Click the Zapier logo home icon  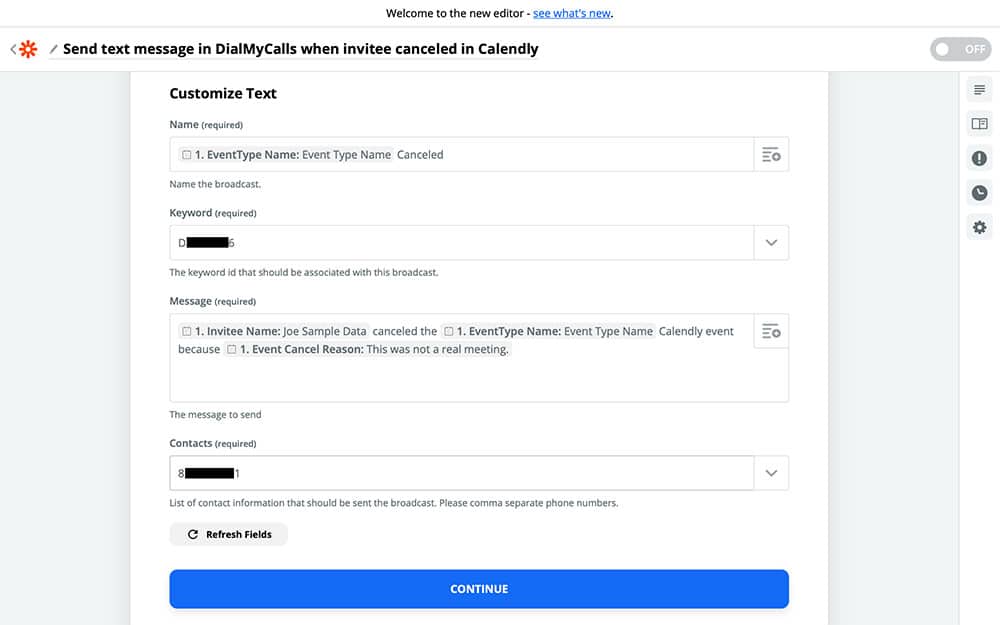(28, 49)
